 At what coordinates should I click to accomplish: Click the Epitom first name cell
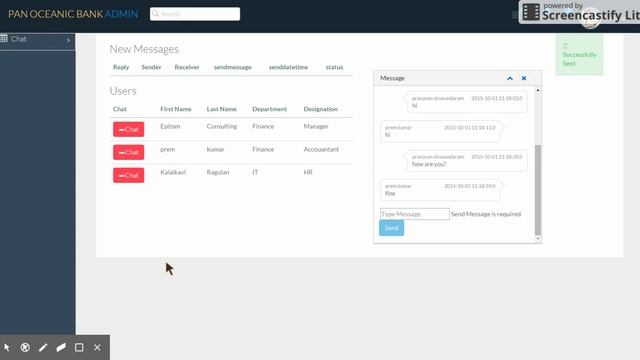170,127
